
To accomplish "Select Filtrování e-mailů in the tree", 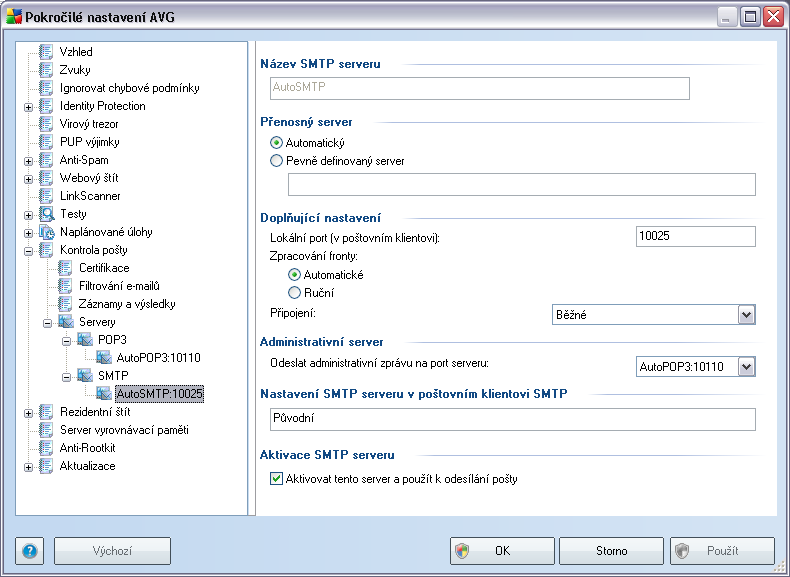I will [x=119, y=286].
